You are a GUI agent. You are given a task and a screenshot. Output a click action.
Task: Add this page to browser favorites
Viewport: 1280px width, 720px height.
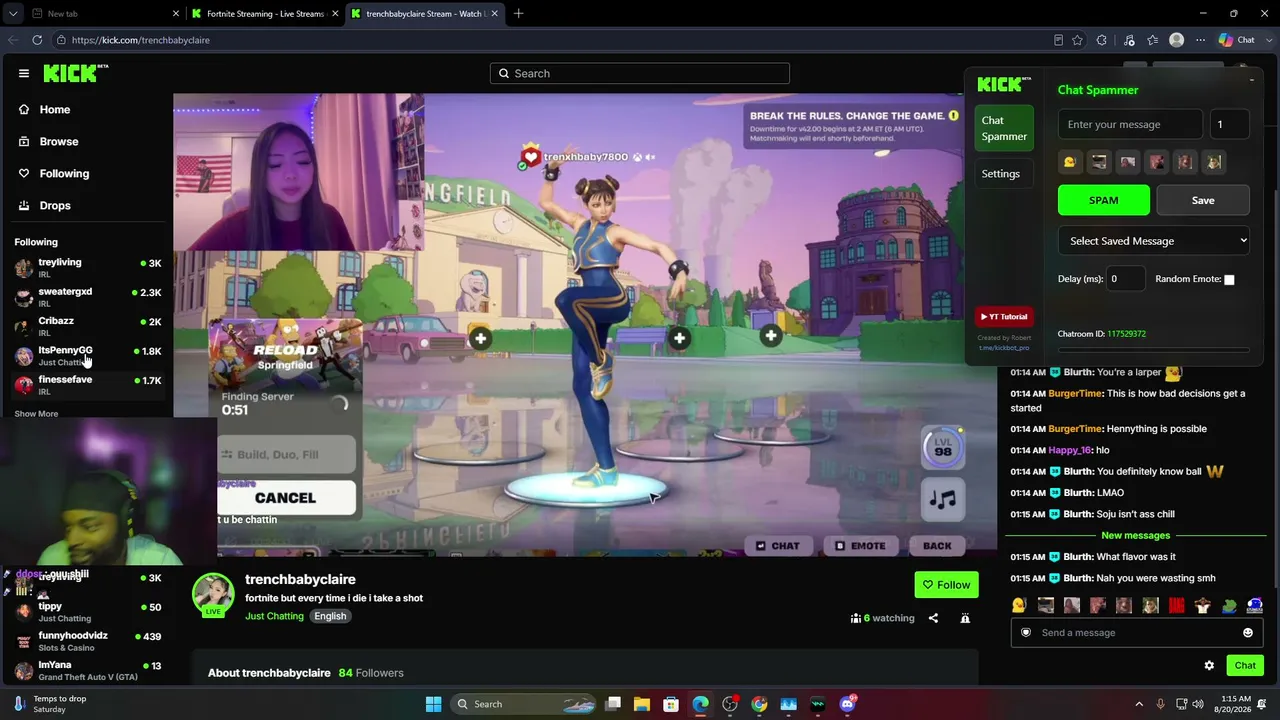[1077, 40]
